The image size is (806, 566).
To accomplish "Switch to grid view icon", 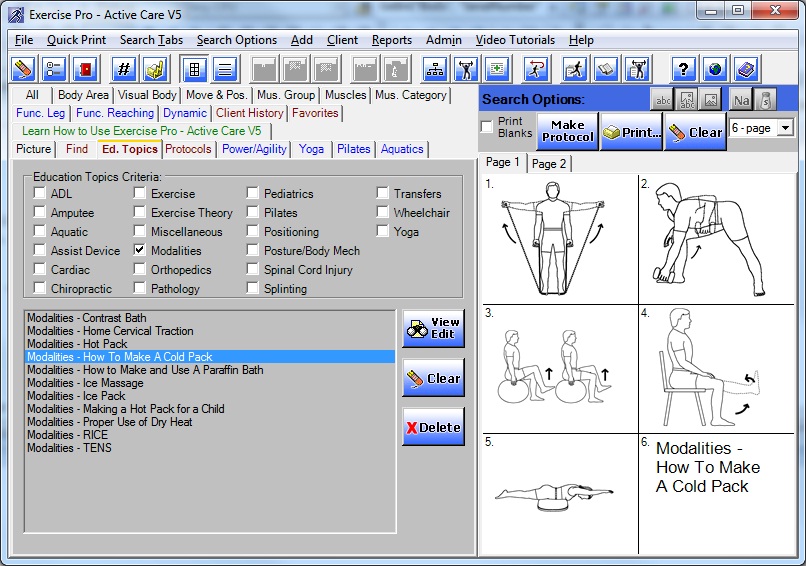I will pos(194,69).
